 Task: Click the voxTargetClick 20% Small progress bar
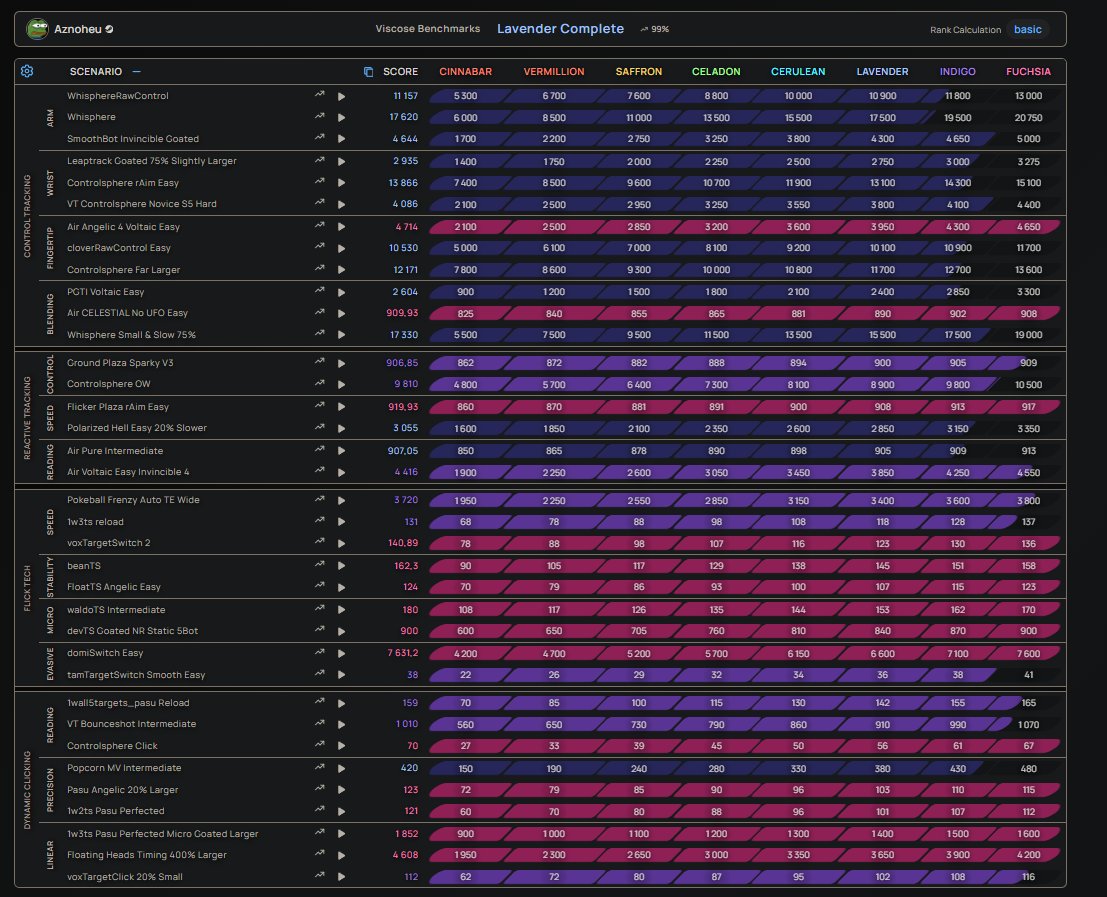coord(745,877)
